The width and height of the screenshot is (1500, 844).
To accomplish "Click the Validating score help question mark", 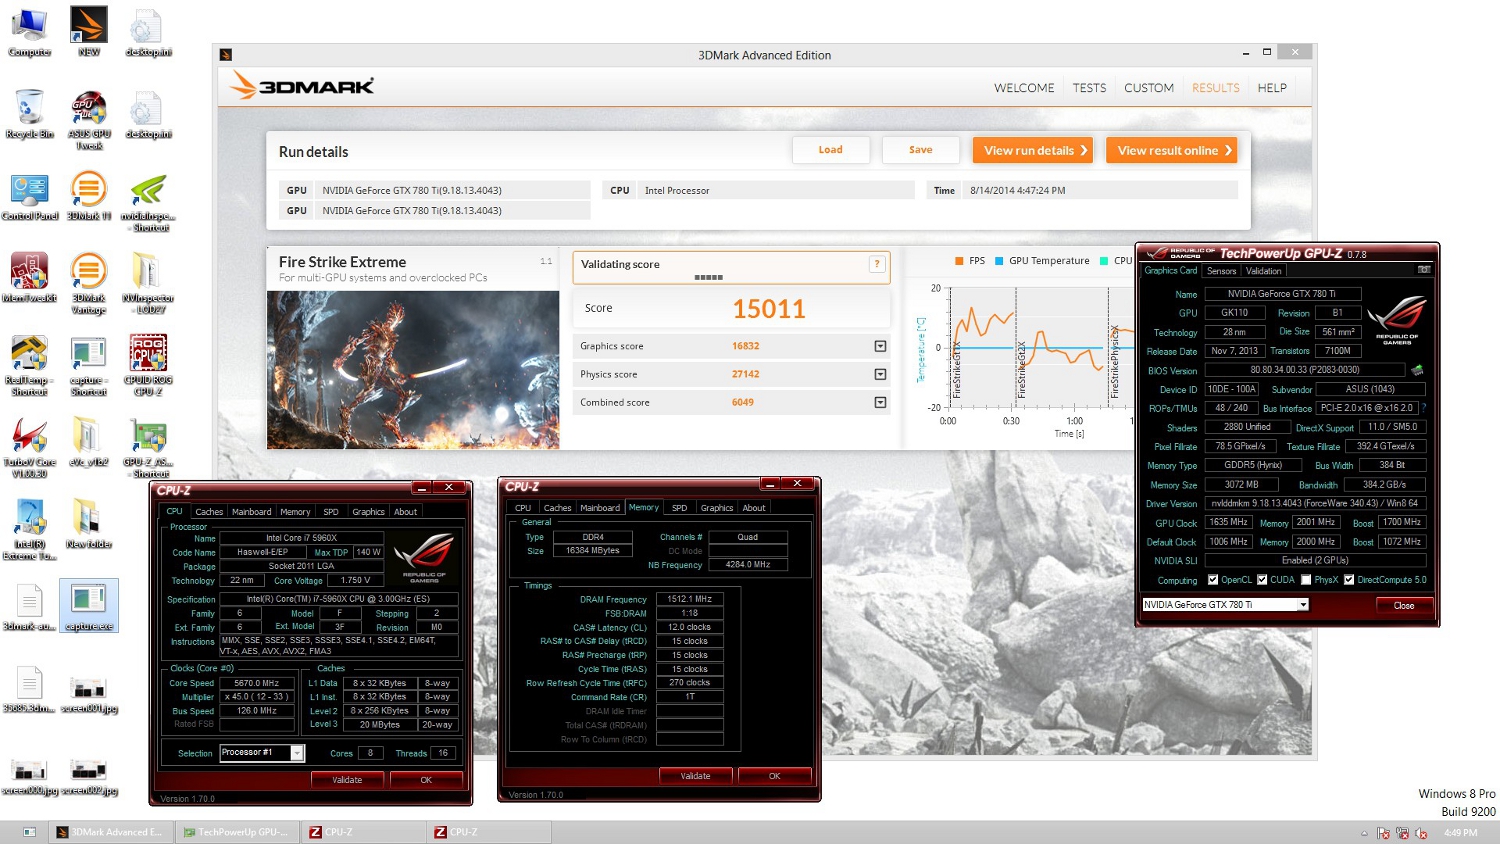I will (x=877, y=264).
